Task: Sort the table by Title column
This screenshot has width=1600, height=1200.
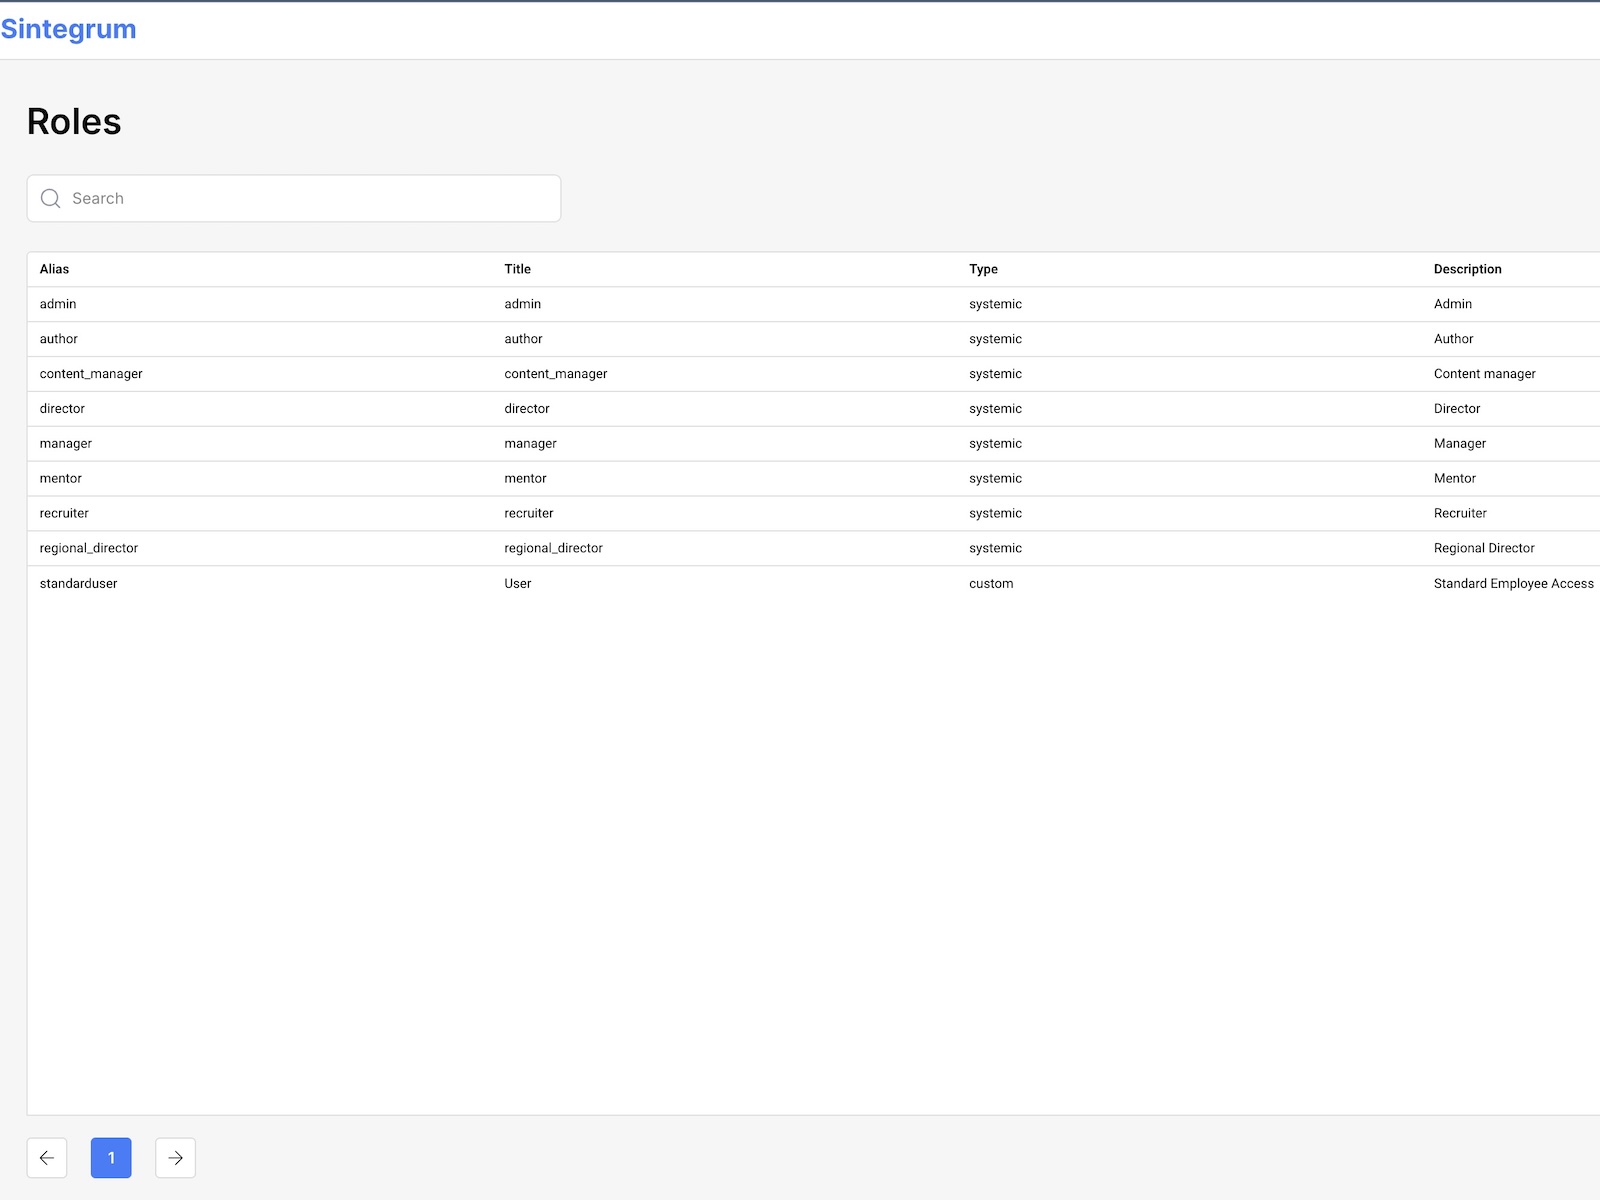Action: click(x=516, y=269)
